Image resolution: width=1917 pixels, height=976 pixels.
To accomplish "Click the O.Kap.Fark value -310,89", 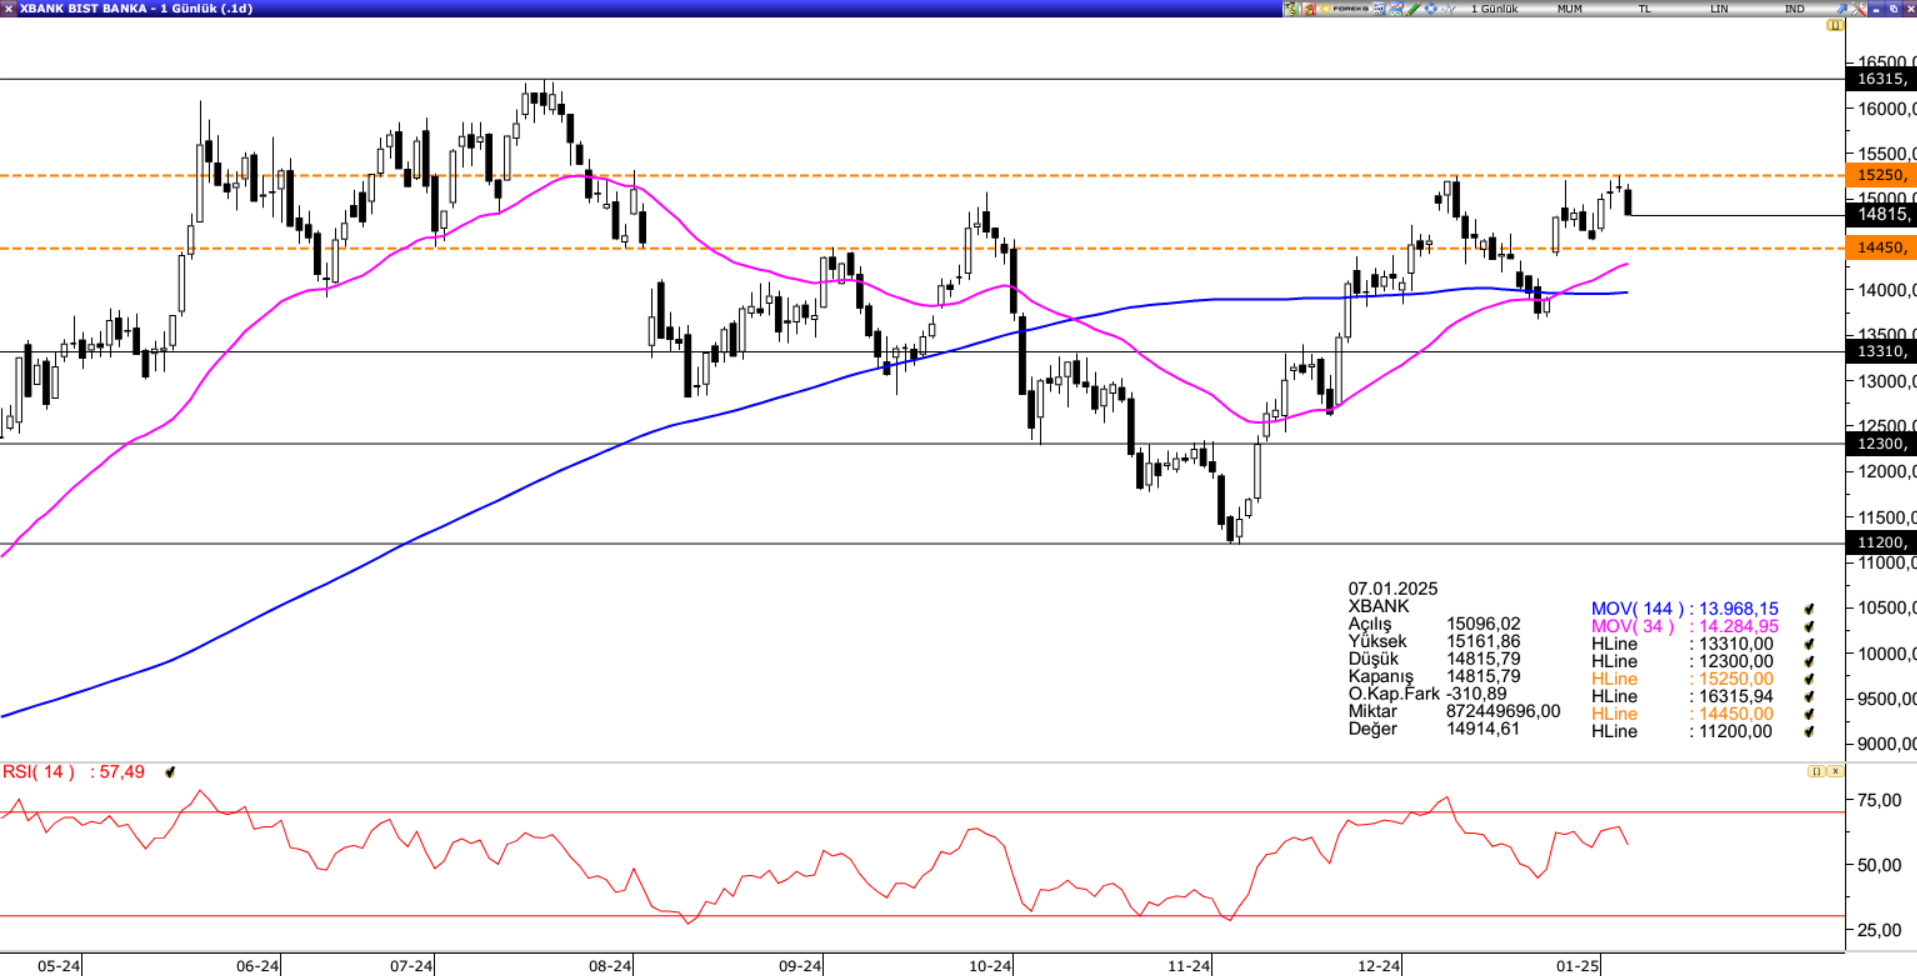I will (x=1476, y=694).
